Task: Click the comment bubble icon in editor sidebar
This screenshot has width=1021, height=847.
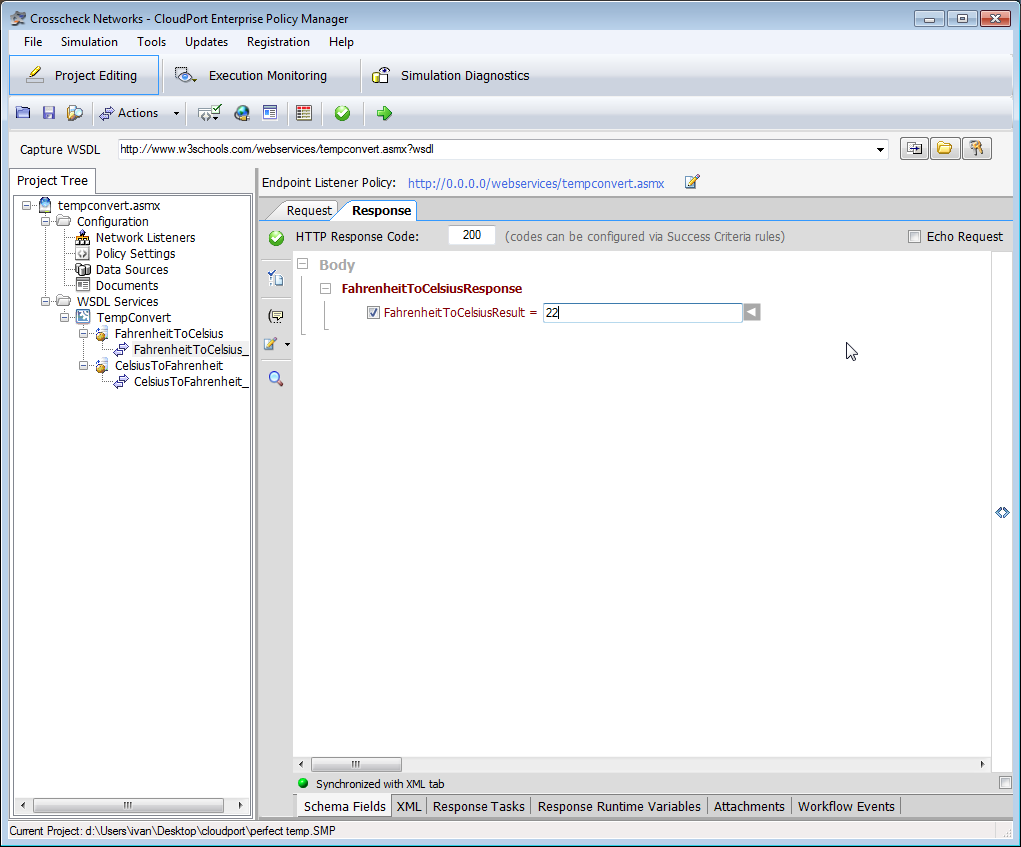Action: coord(275,316)
